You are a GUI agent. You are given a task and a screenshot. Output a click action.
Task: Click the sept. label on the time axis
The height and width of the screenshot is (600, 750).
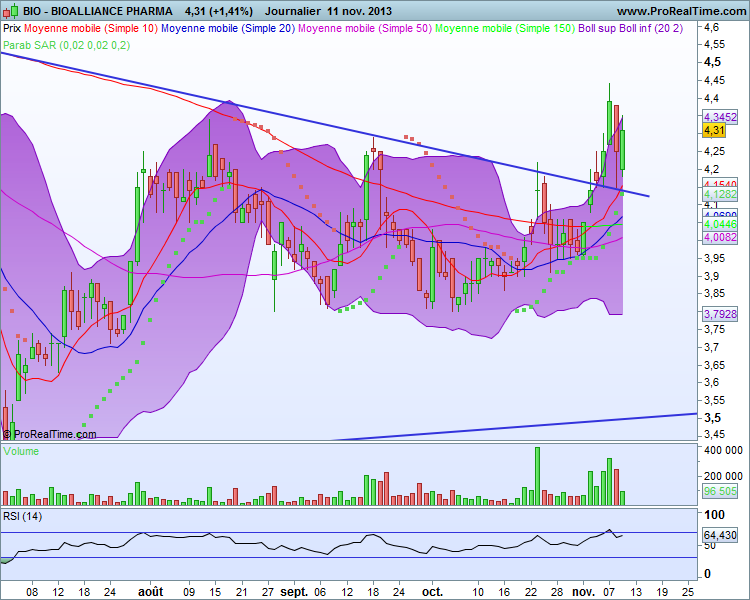point(294,592)
